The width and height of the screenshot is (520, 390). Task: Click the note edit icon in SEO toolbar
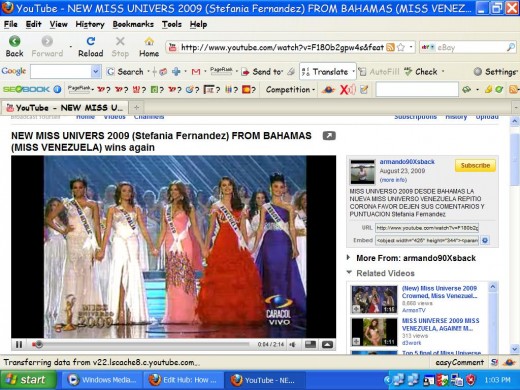tap(364, 89)
